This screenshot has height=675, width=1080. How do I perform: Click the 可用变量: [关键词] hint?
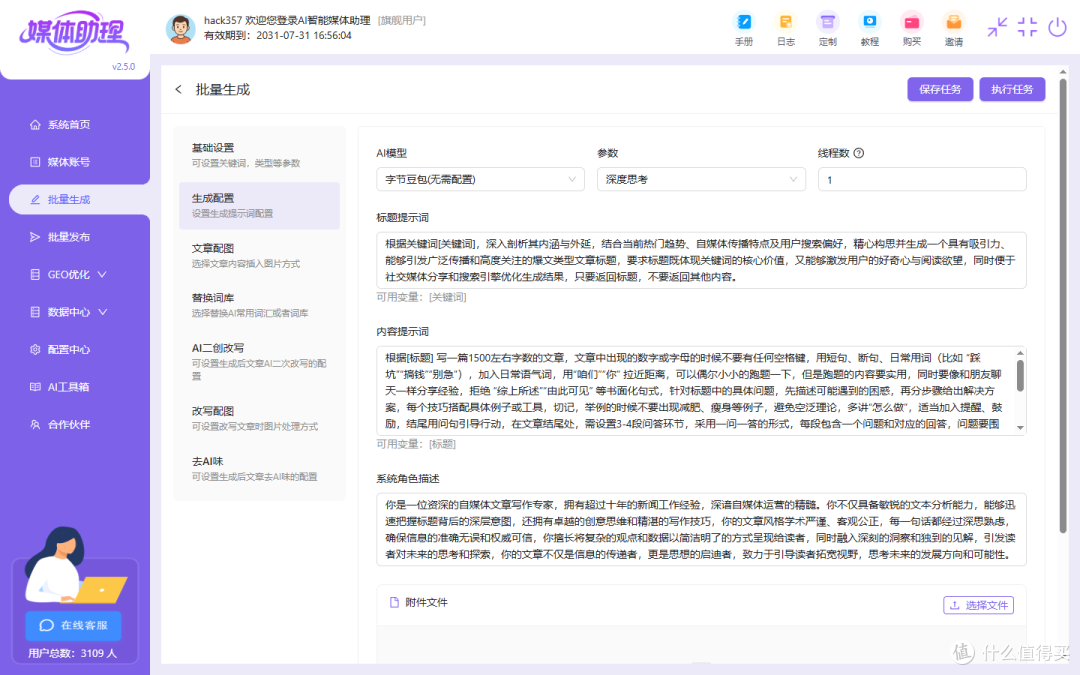pos(422,297)
